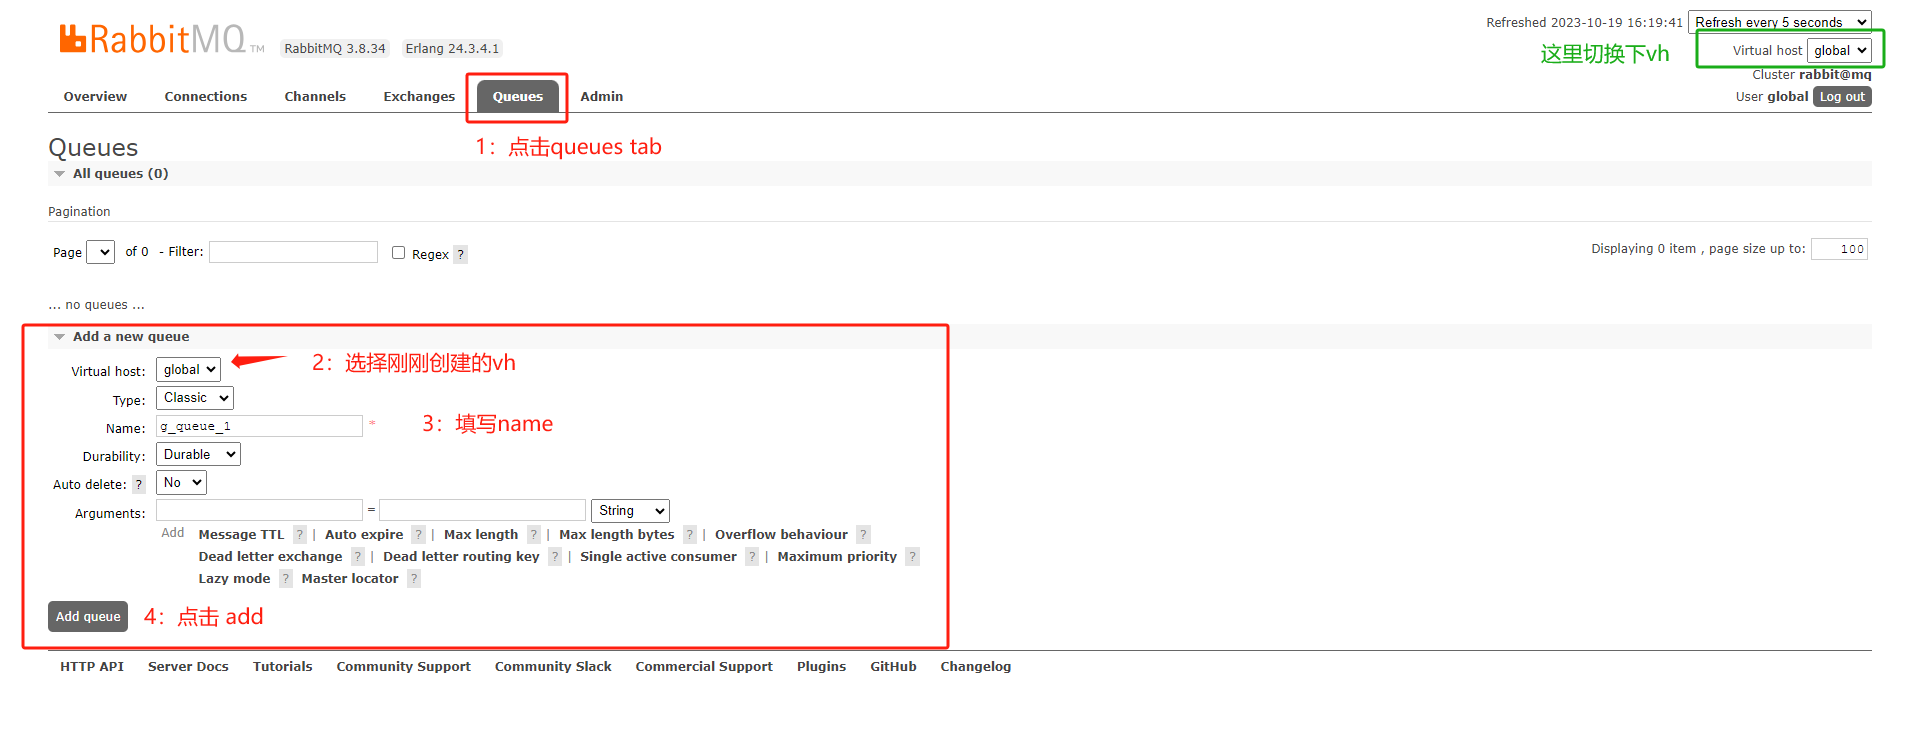Open help icon for Master locator
This screenshot has height=734, width=1913.
tap(413, 578)
